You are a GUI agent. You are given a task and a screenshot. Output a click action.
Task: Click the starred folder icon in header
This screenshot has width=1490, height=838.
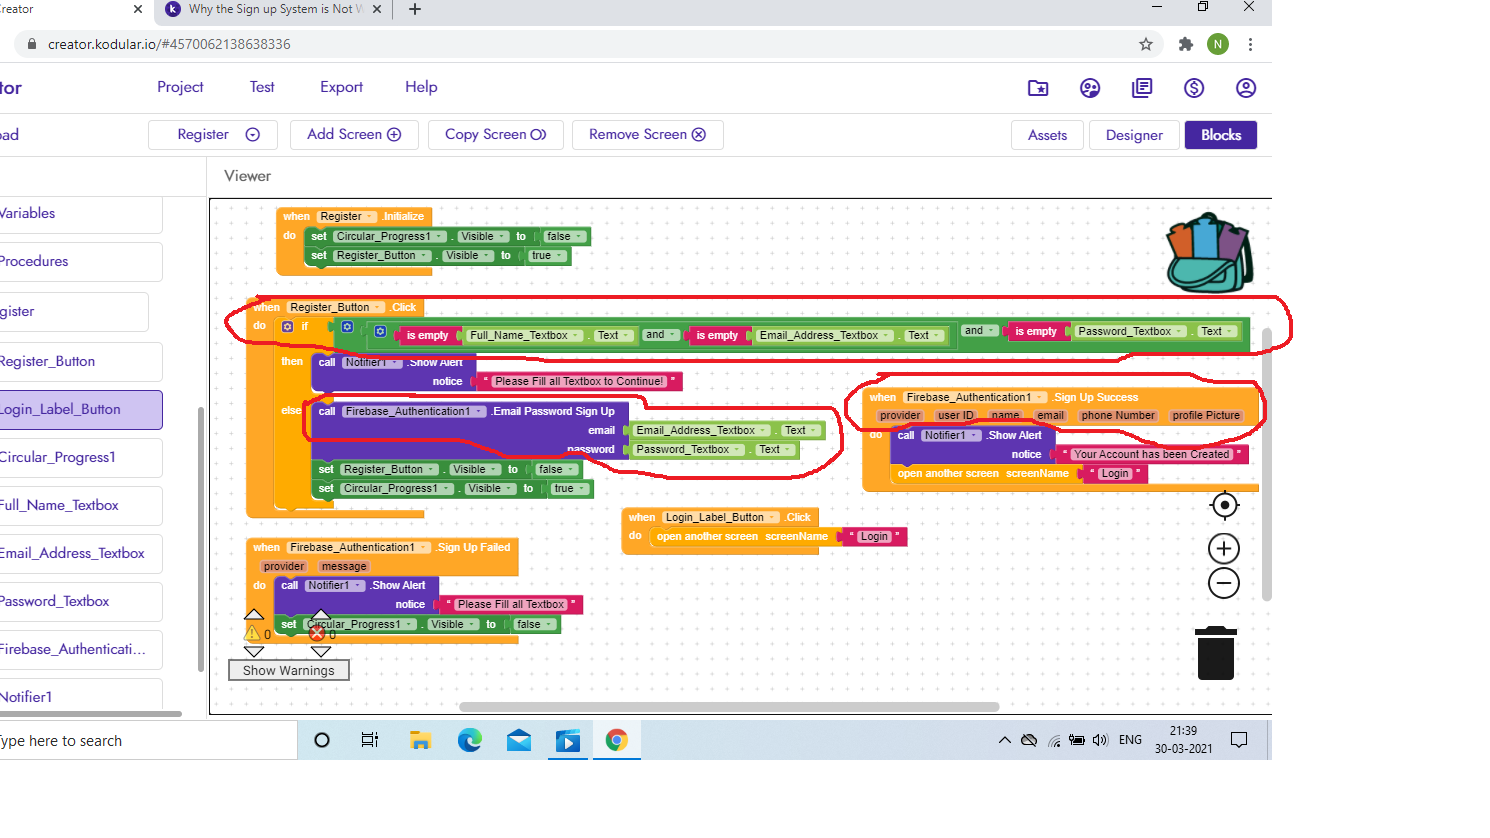coord(1038,88)
